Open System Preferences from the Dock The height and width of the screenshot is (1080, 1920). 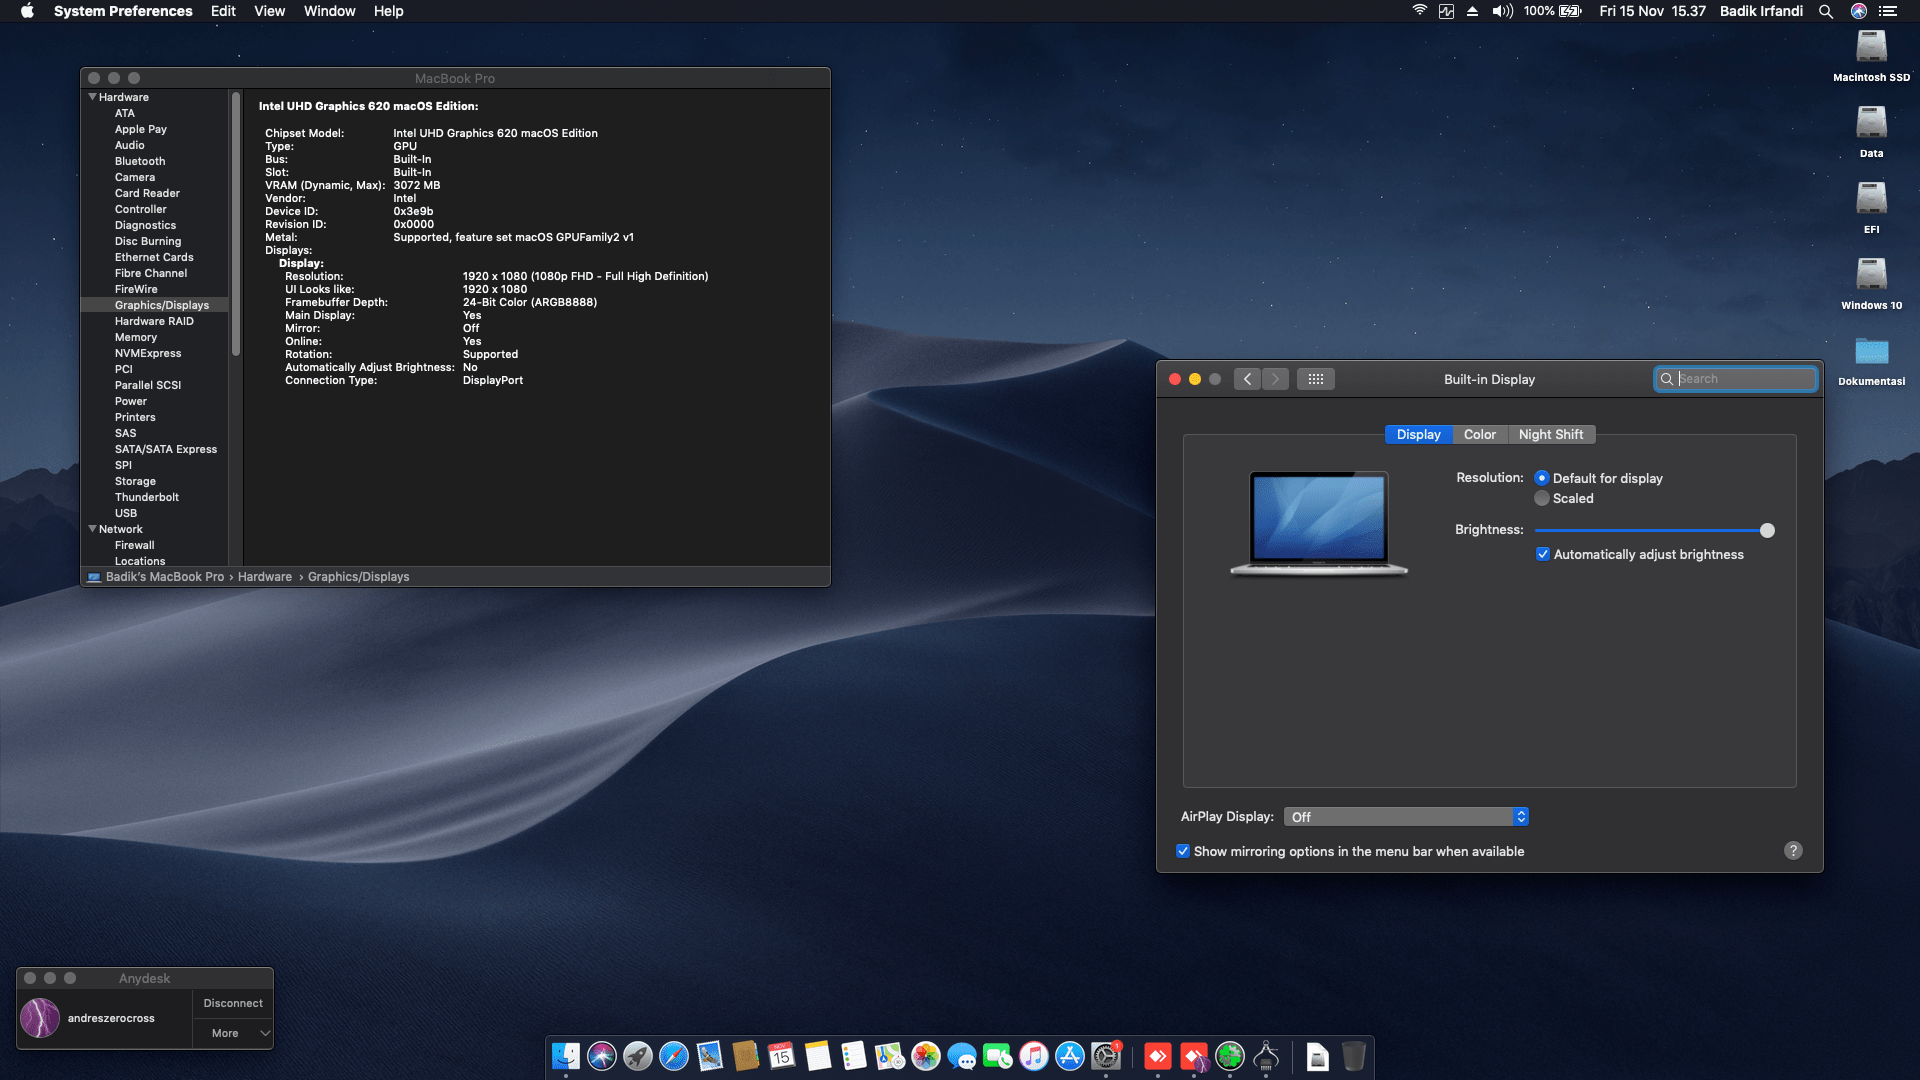(1106, 1057)
